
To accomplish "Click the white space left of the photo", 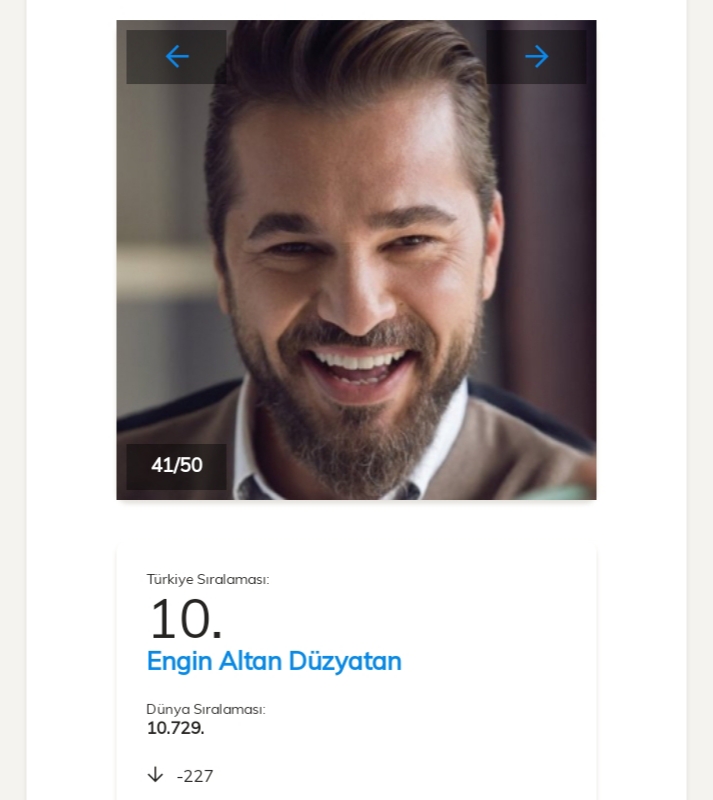I will pyautogui.click(x=72, y=260).
